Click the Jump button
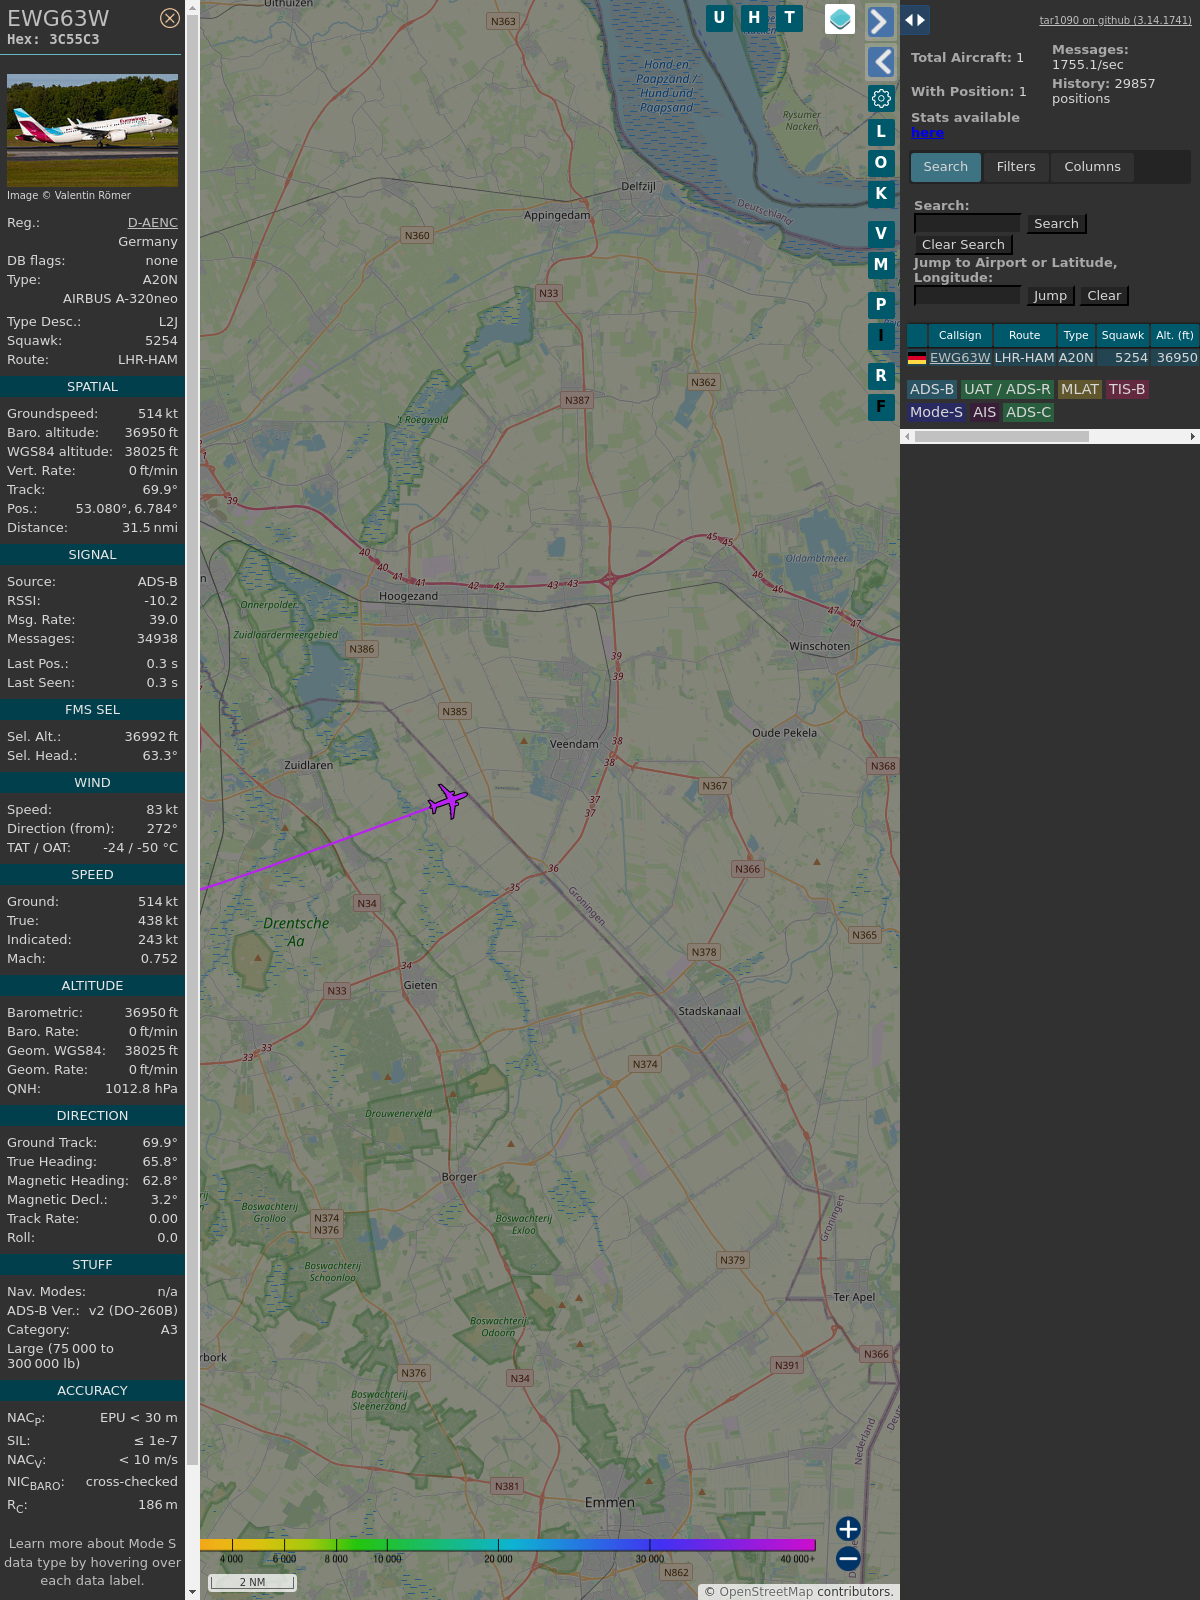The image size is (1200, 1600). click(1050, 296)
